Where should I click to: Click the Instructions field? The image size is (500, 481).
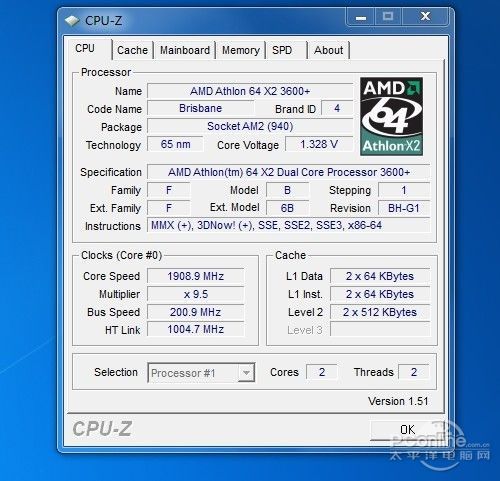pyautogui.click(x=289, y=226)
